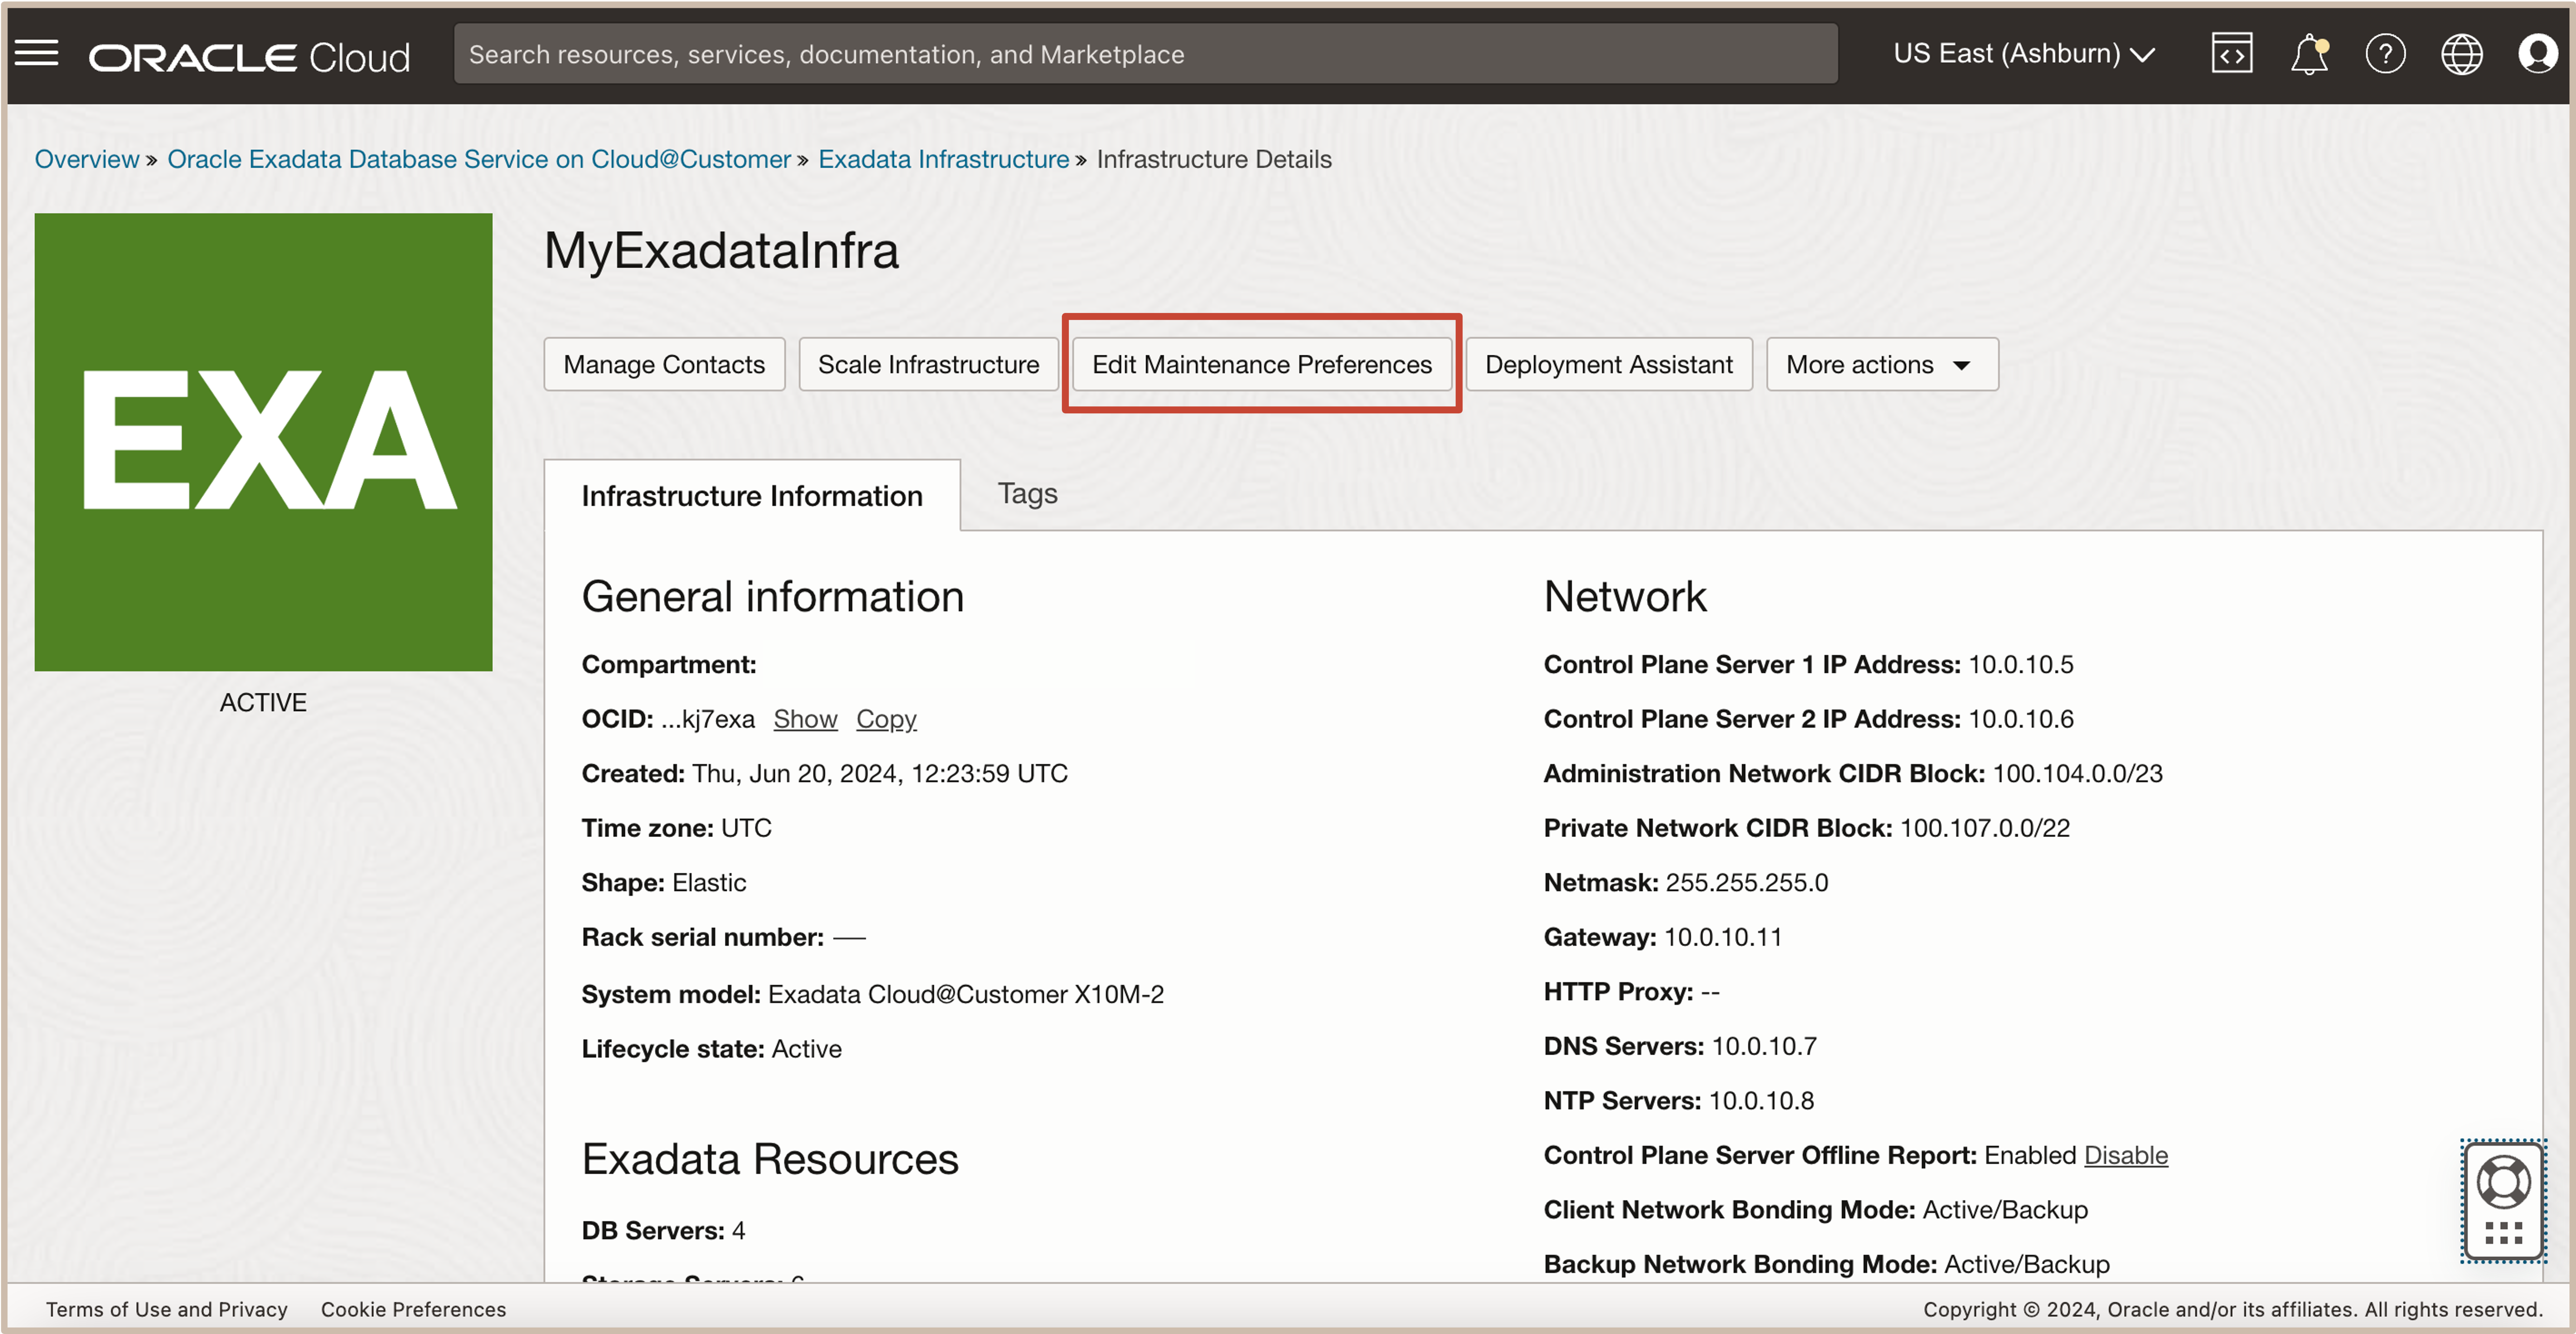This screenshot has height=1334, width=2576.
Task: Select the Infrastructure Information tab
Action: [752, 496]
